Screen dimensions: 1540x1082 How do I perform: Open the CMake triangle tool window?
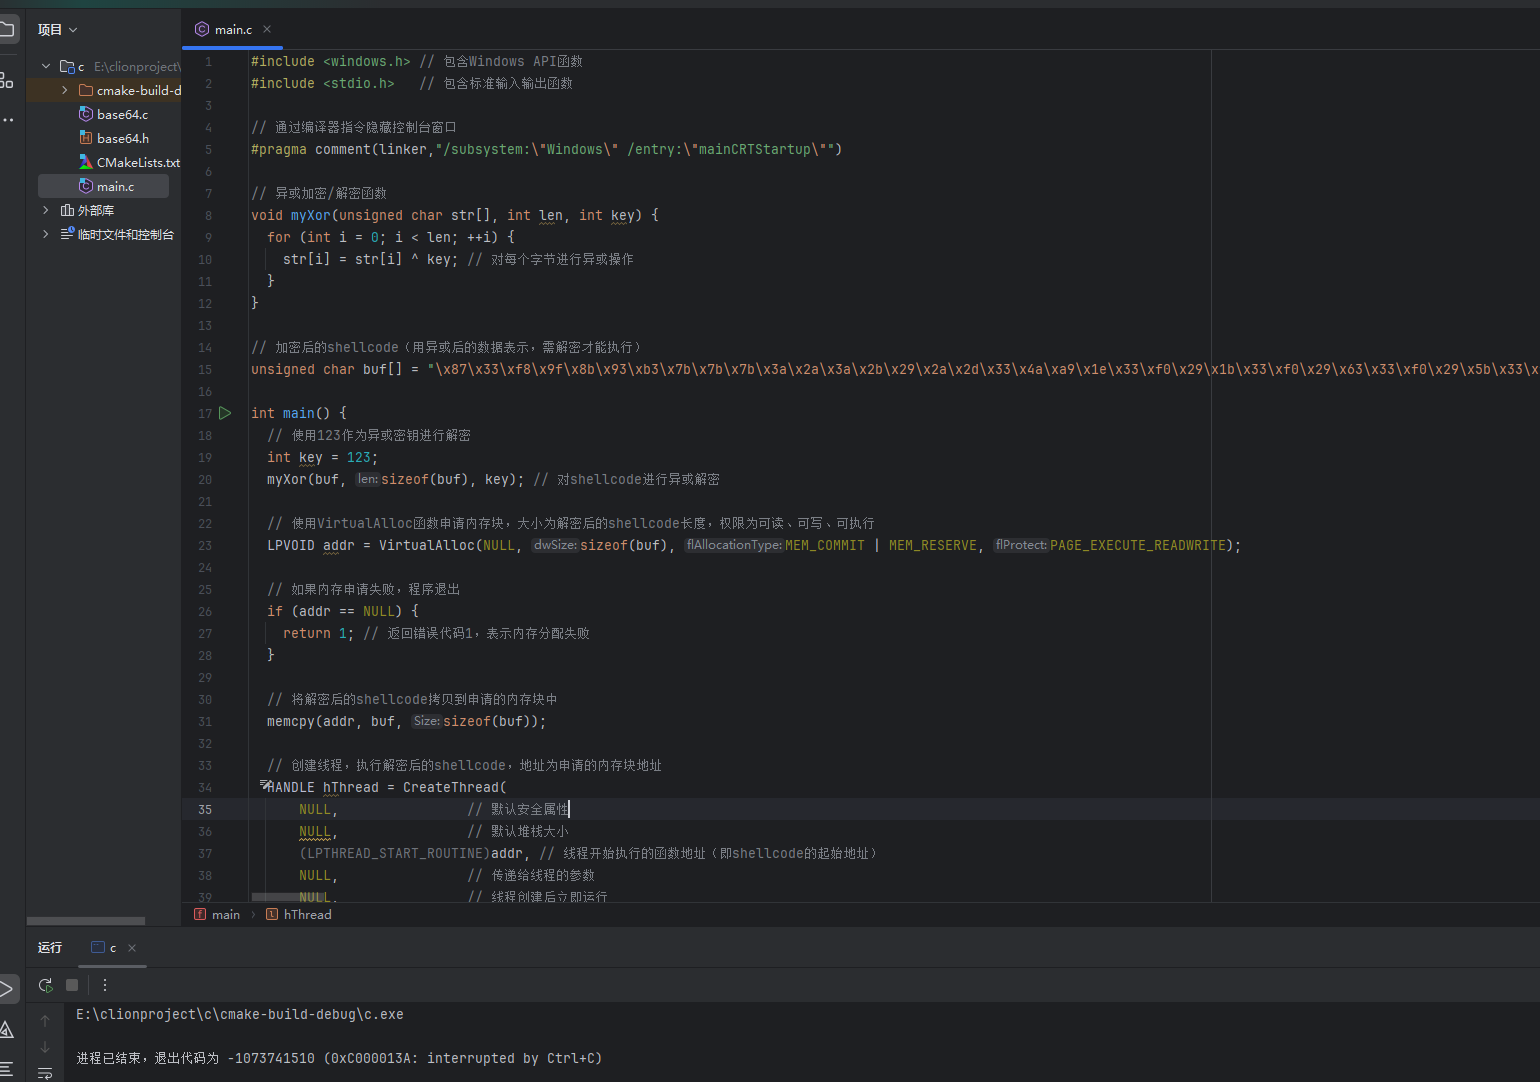pos(6,1029)
